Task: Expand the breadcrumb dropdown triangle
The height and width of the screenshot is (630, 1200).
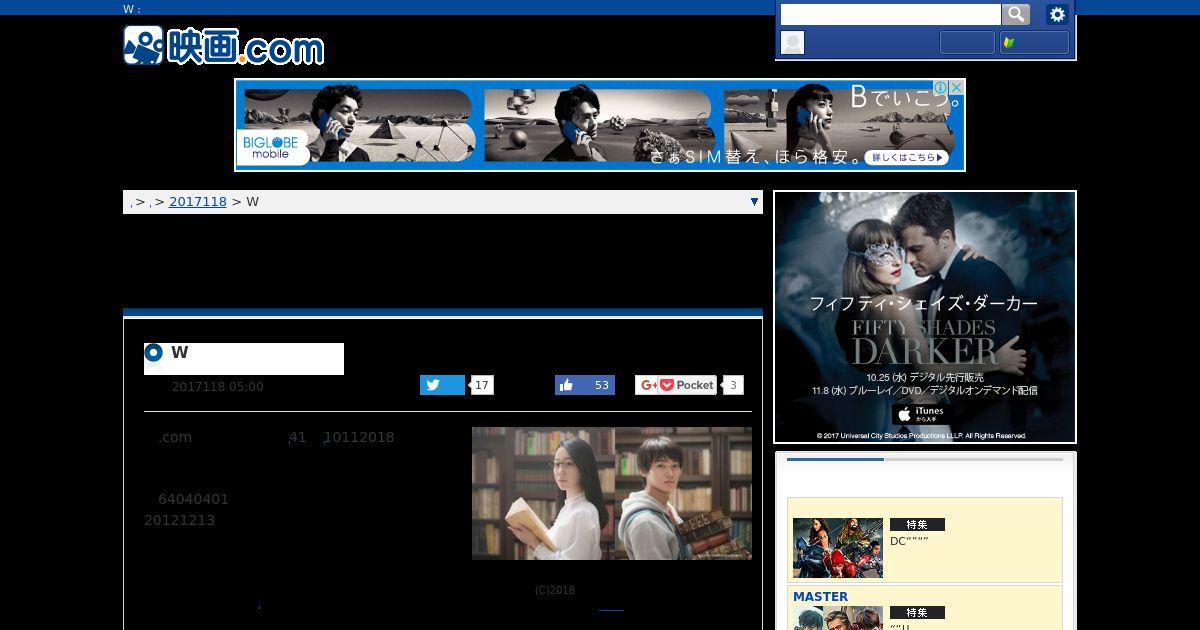Action: tap(754, 202)
